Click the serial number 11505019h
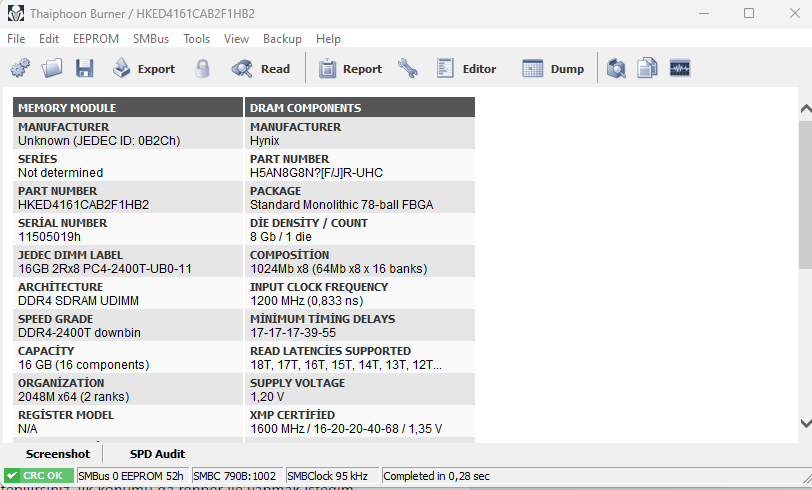The width and height of the screenshot is (812, 490). tap(49, 237)
